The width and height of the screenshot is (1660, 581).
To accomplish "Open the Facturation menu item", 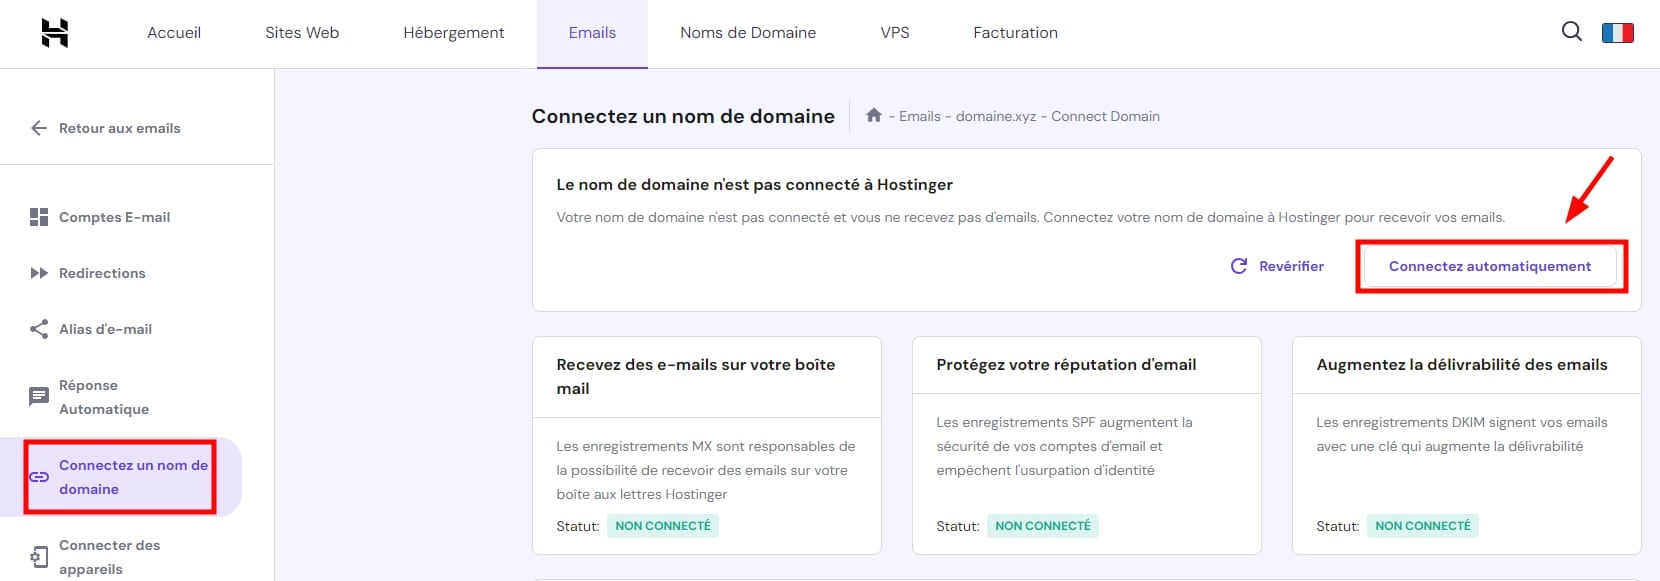I will [1015, 33].
